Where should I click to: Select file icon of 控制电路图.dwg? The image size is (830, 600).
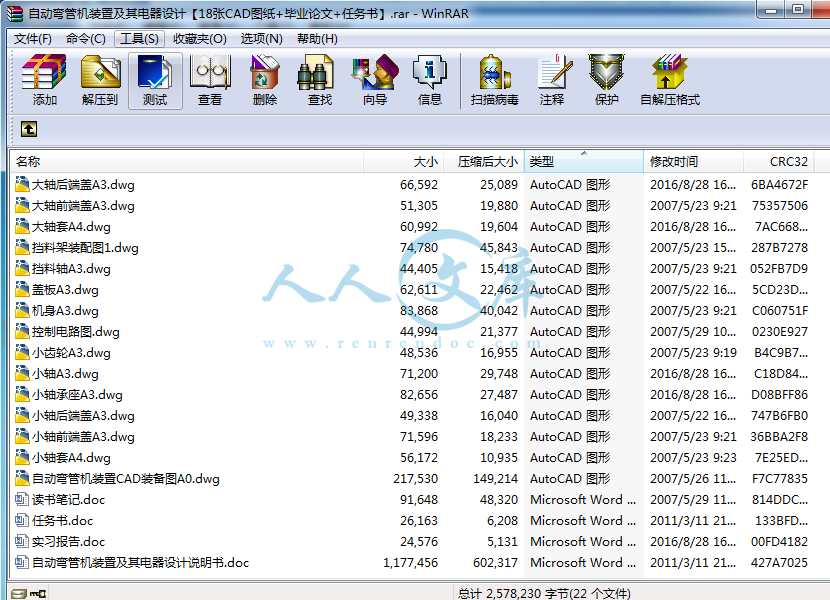22,332
